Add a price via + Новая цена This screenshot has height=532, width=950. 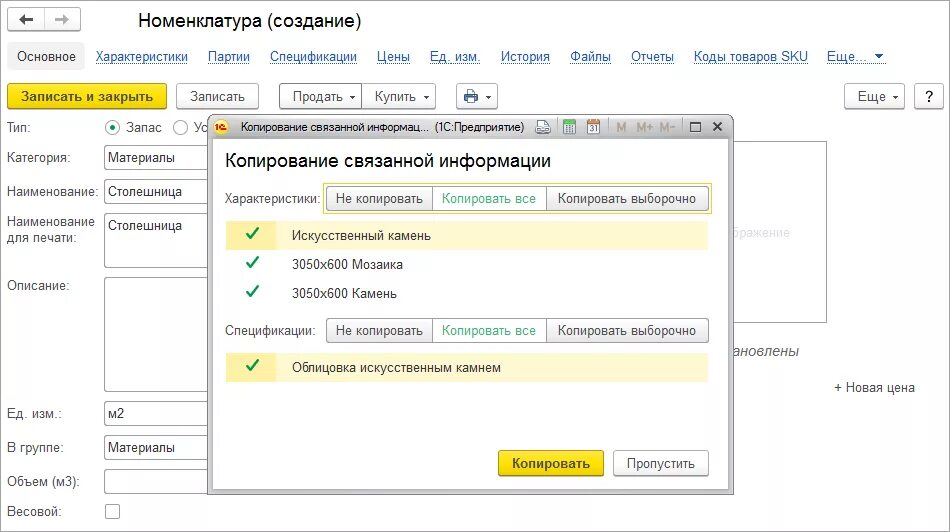tap(874, 388)
